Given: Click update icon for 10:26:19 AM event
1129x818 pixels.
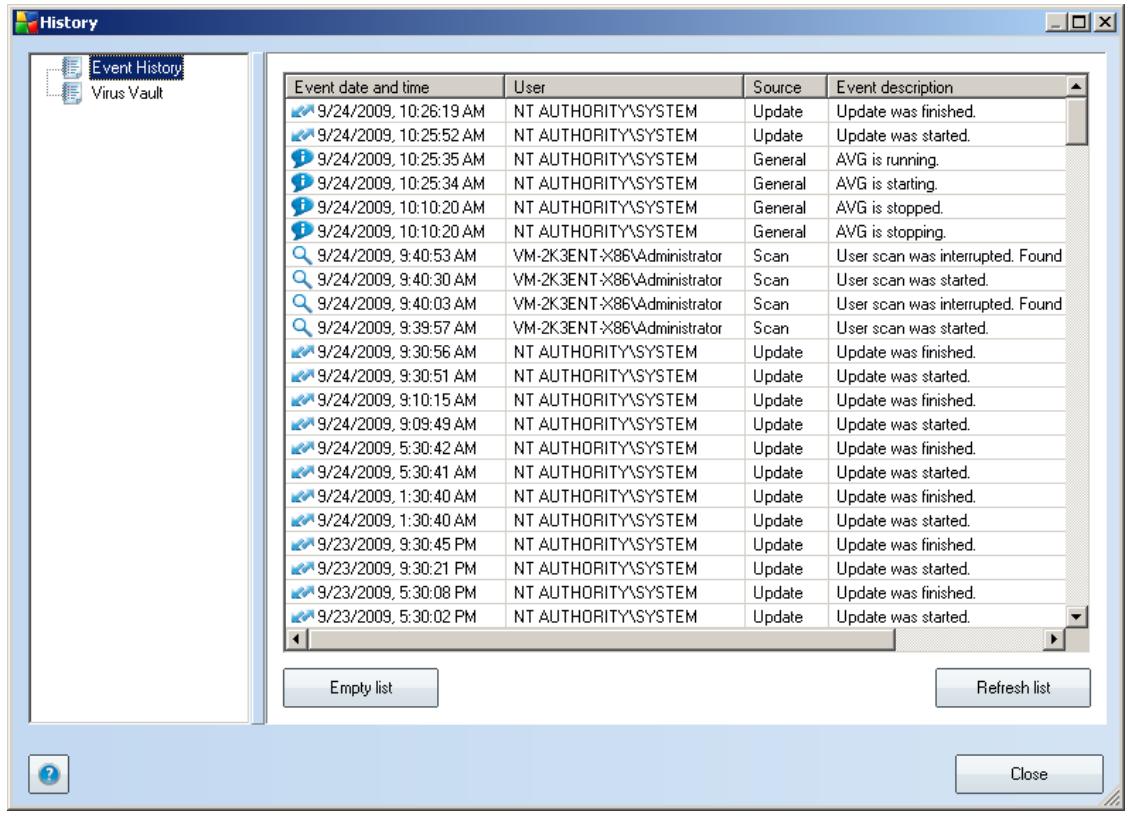Looking at the screenshot, I should [302, 111].
